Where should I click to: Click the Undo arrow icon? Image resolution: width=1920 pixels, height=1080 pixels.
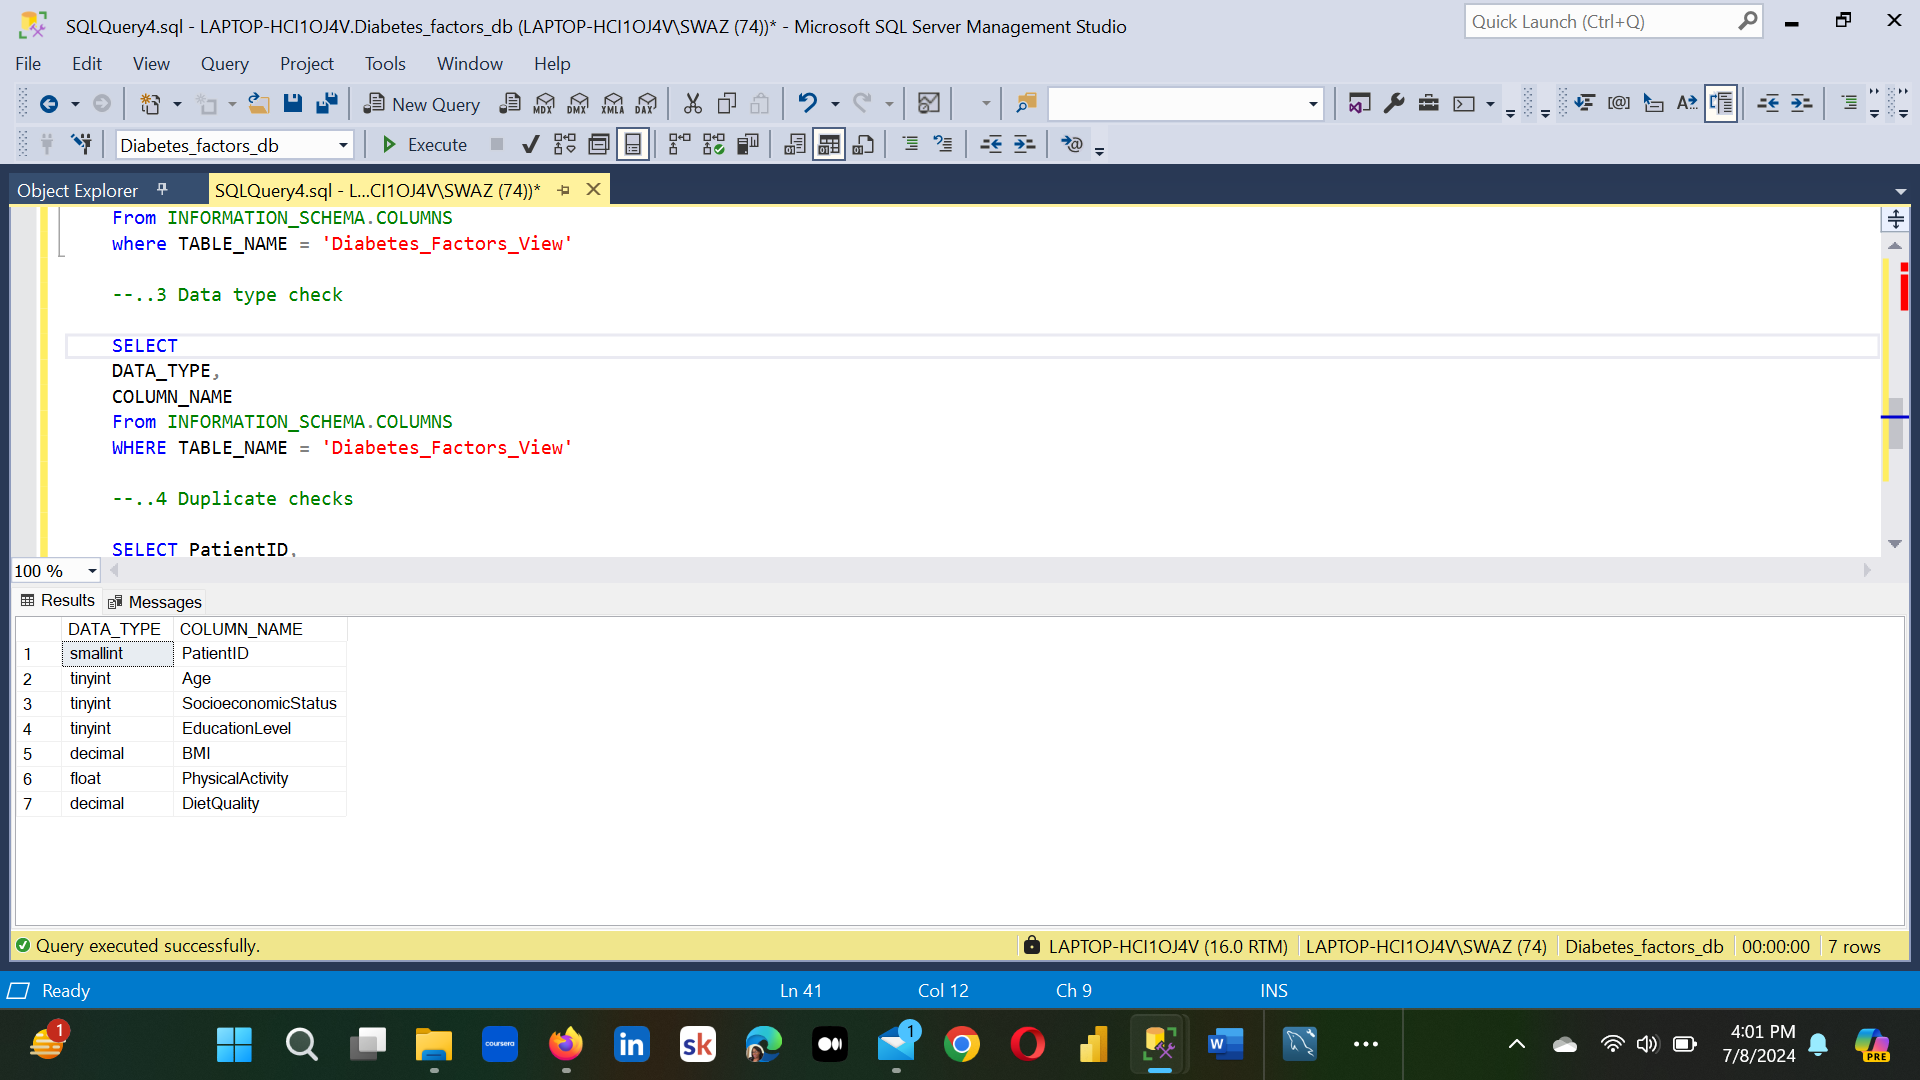pos(807,103)
